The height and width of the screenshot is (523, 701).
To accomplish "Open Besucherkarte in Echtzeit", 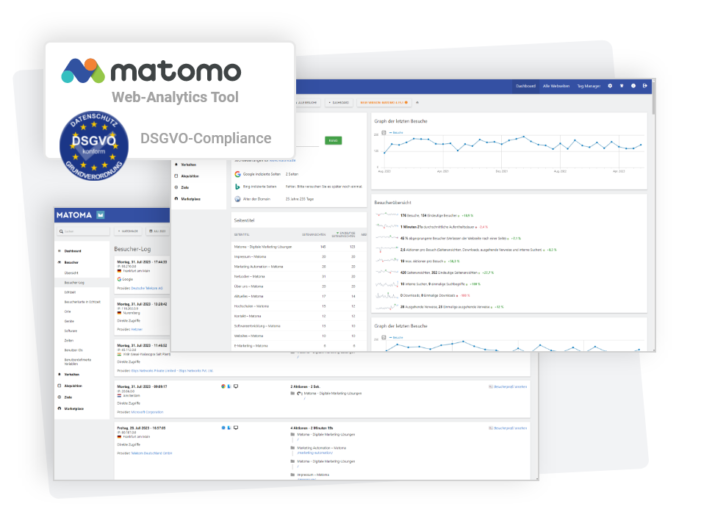I will pos(83,302).
